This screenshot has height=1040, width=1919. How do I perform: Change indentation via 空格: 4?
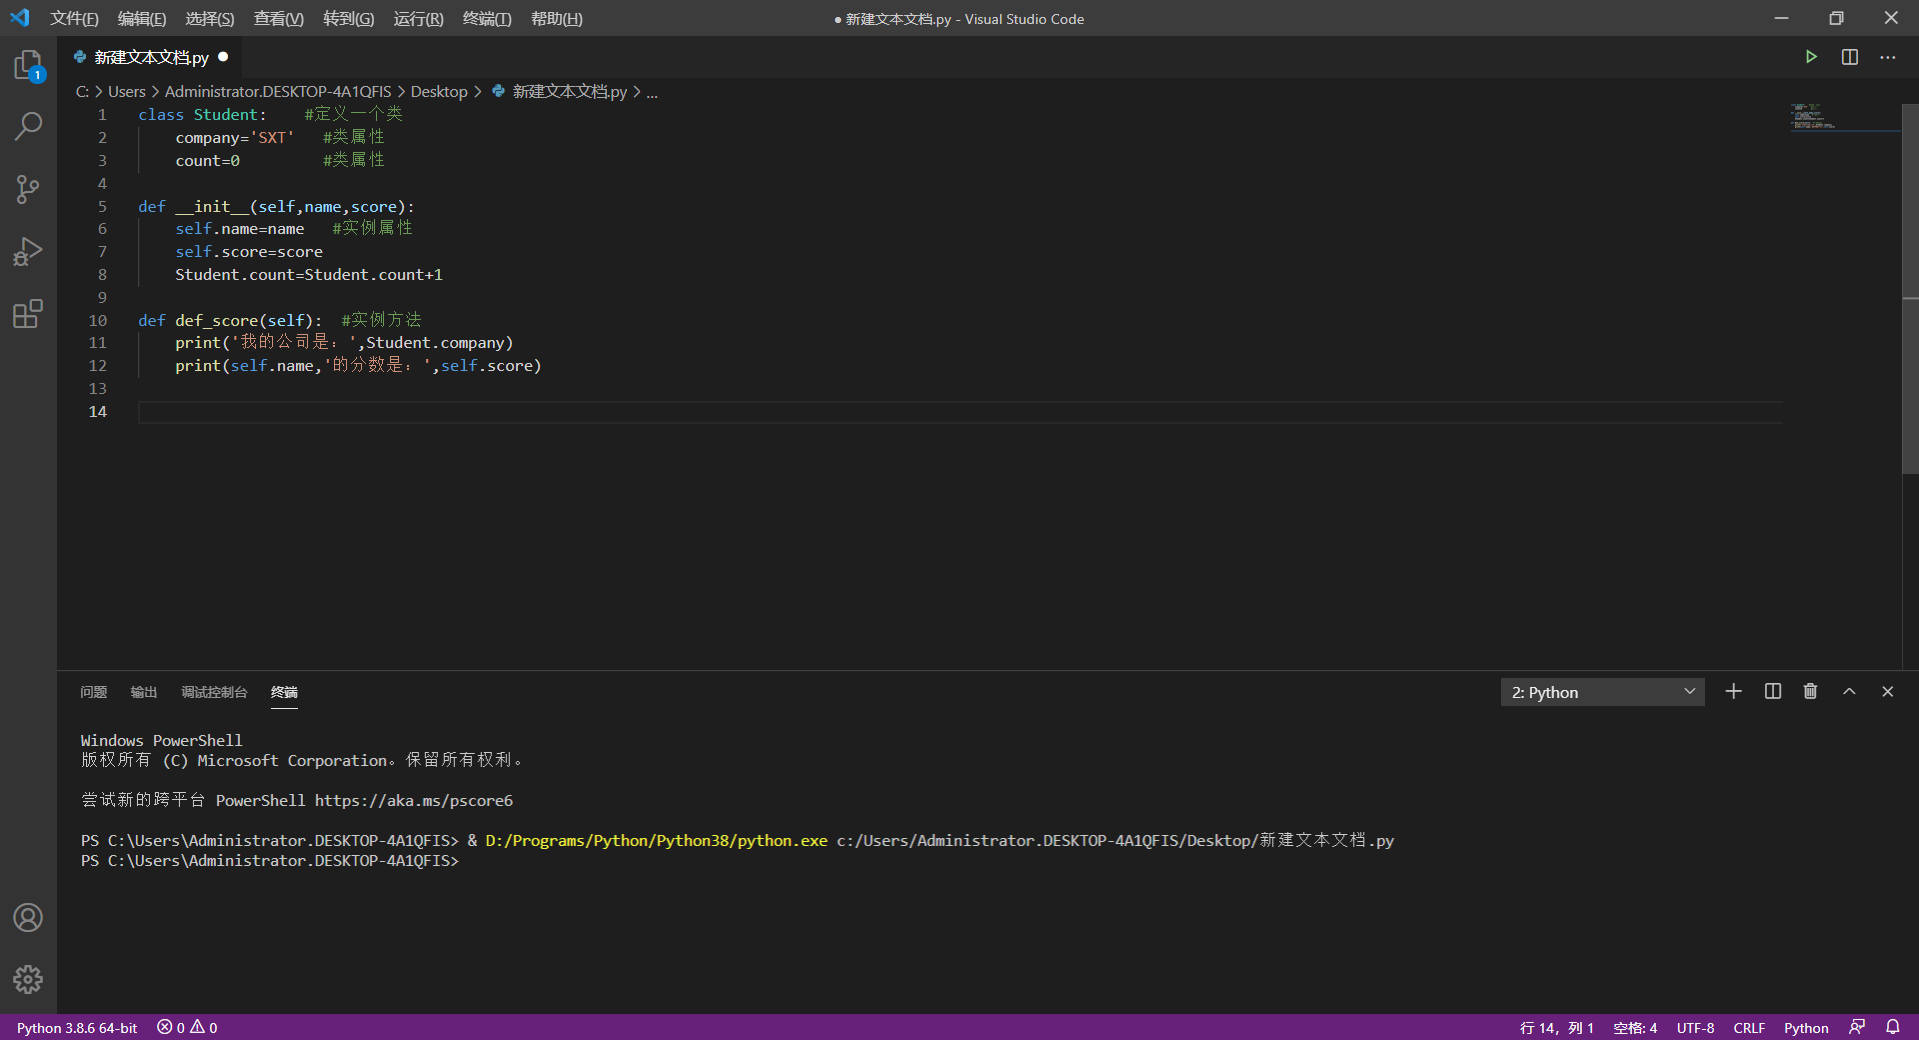pyautogui.click(x=1635, y=1027)
